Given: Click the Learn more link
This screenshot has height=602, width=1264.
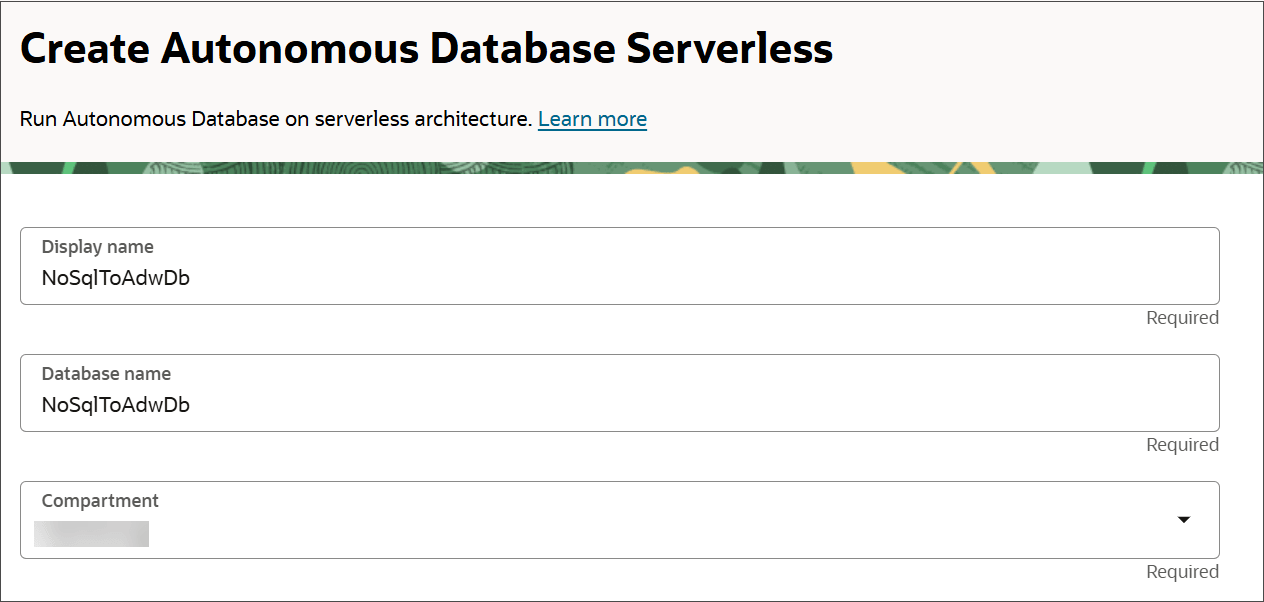Looking at the screenshot, I should click(x=592, y=119).
